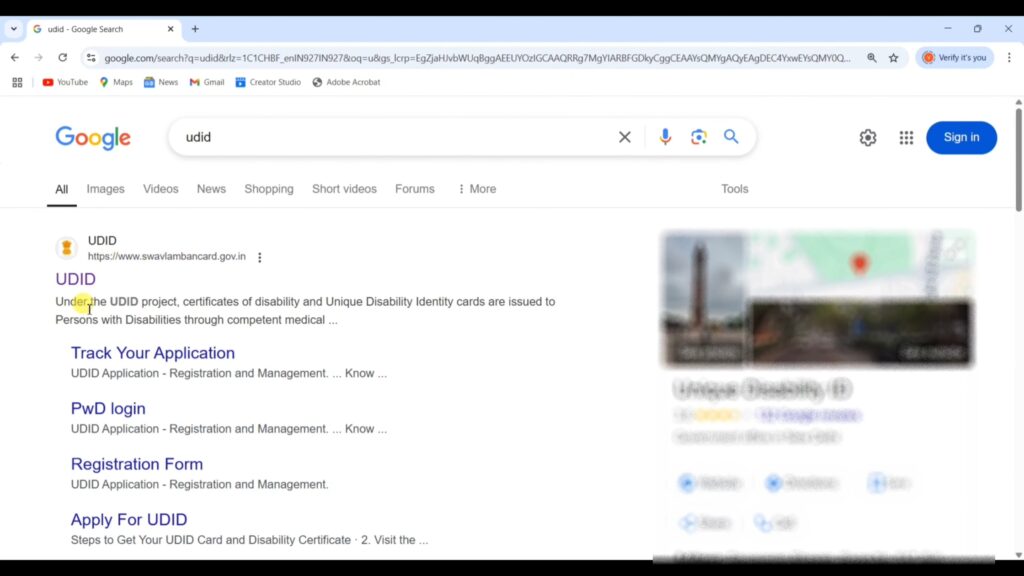Image resolution: width=1024 pixels, height=576 pixels.
Task: Reload the current page
Action: tap(63, 57)
